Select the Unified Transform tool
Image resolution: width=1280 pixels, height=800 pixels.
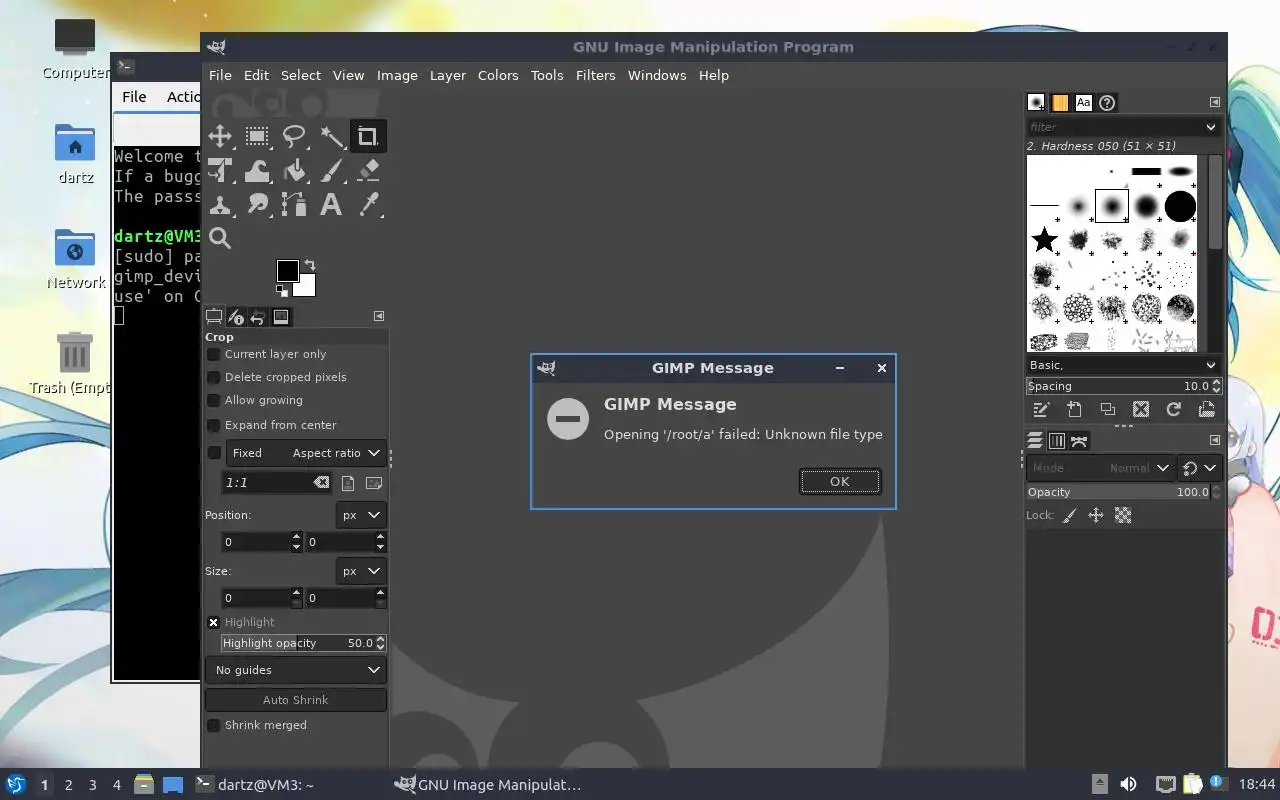point(220,171)
